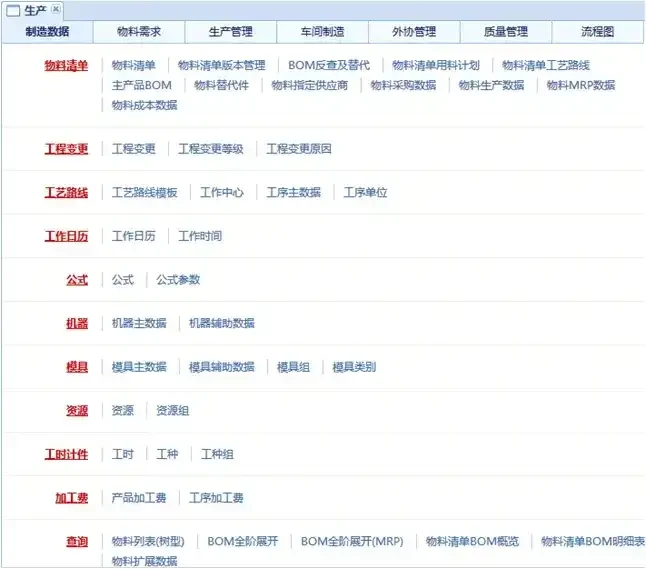Open 工序主数据

[x=294, y=192]
